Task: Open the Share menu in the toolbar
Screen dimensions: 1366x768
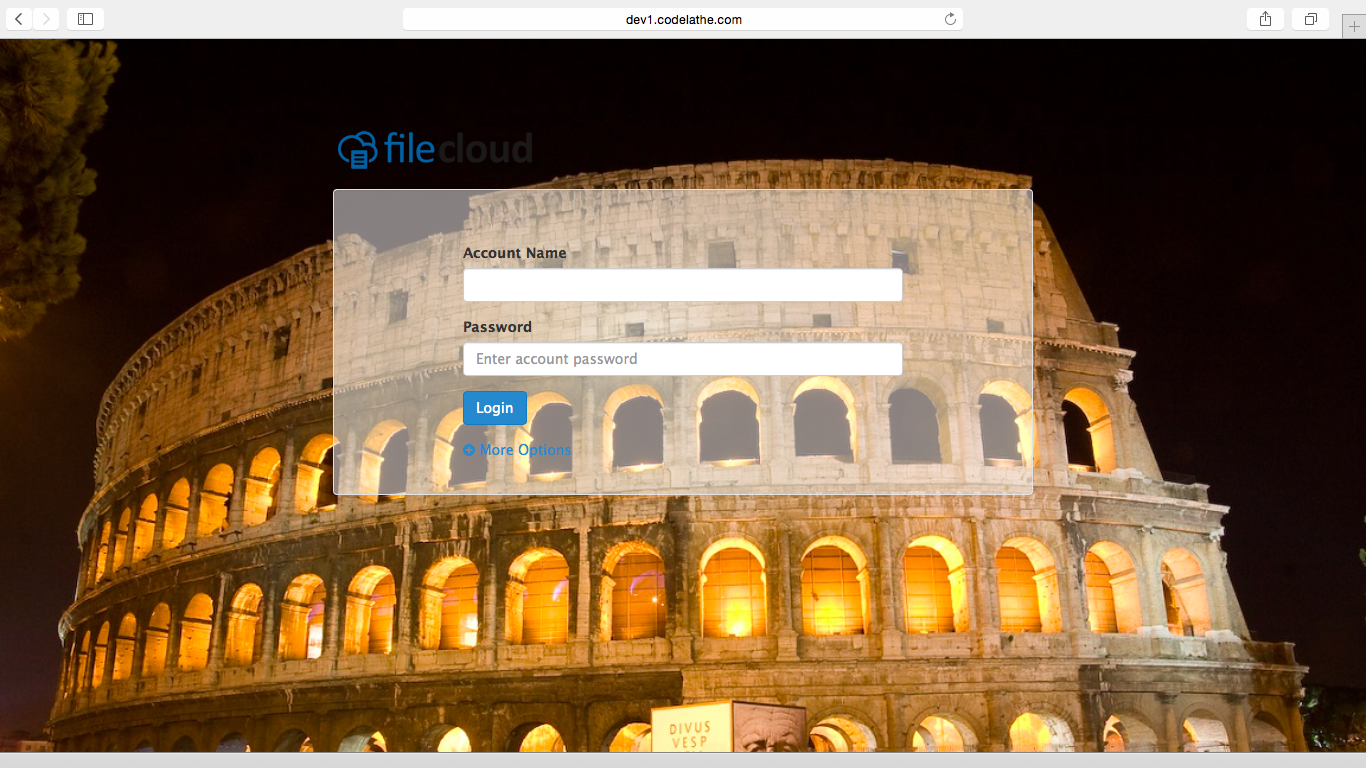Action: point(1265,19)
